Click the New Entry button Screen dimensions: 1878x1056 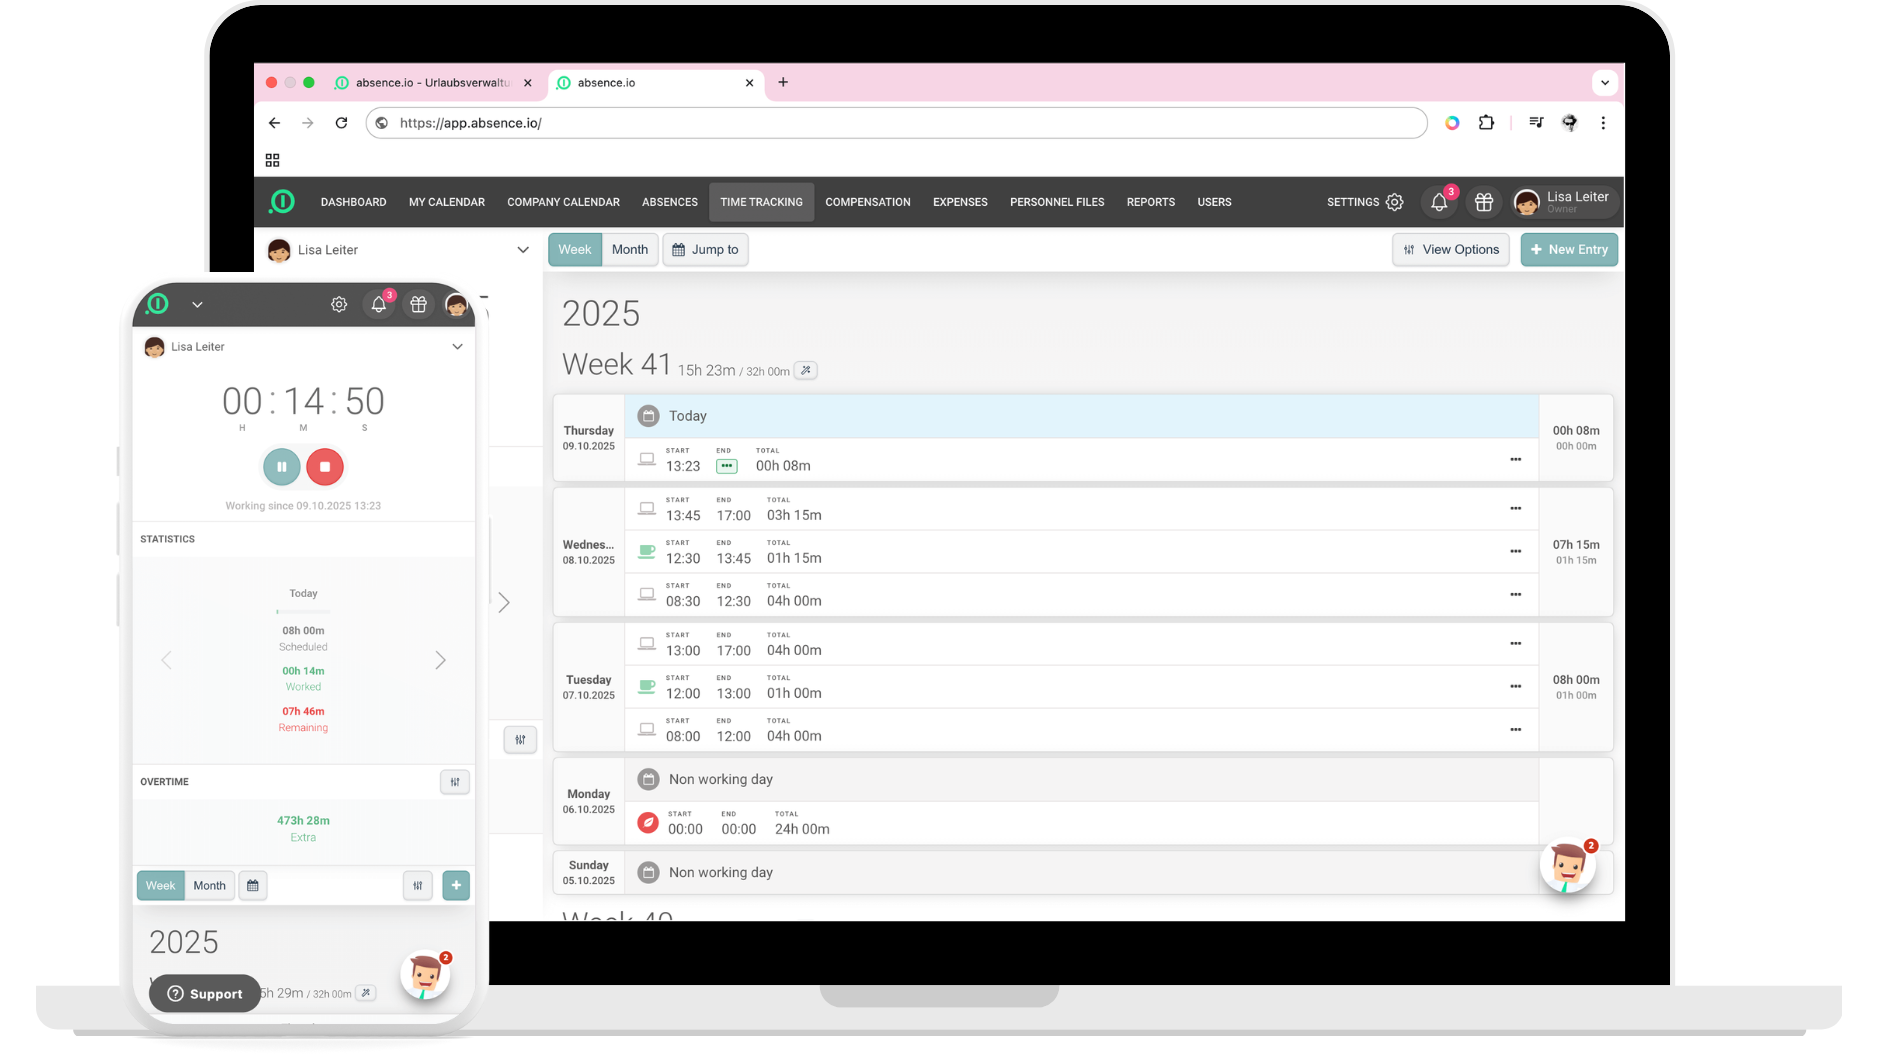pos(1568,250)
